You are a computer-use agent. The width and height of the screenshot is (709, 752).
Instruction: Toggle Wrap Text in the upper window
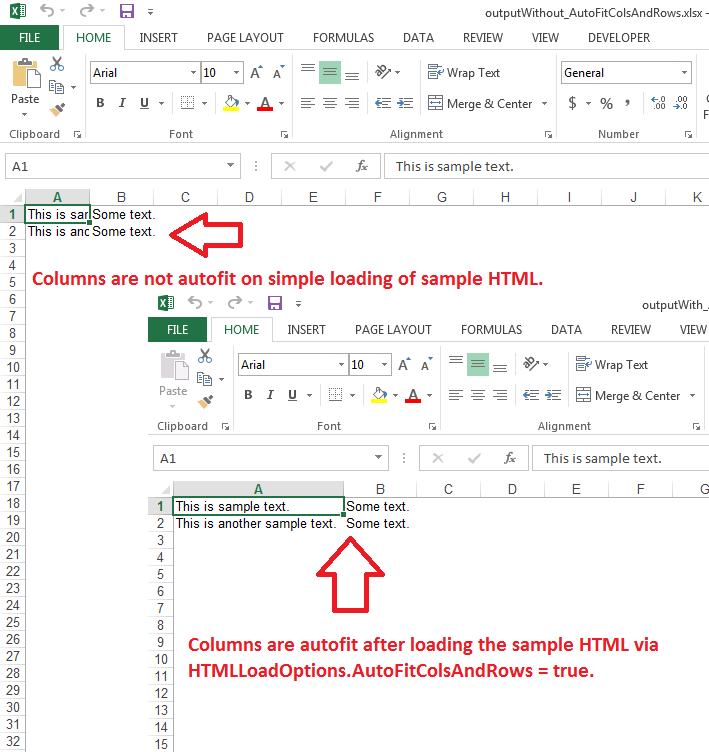[464, 73]
